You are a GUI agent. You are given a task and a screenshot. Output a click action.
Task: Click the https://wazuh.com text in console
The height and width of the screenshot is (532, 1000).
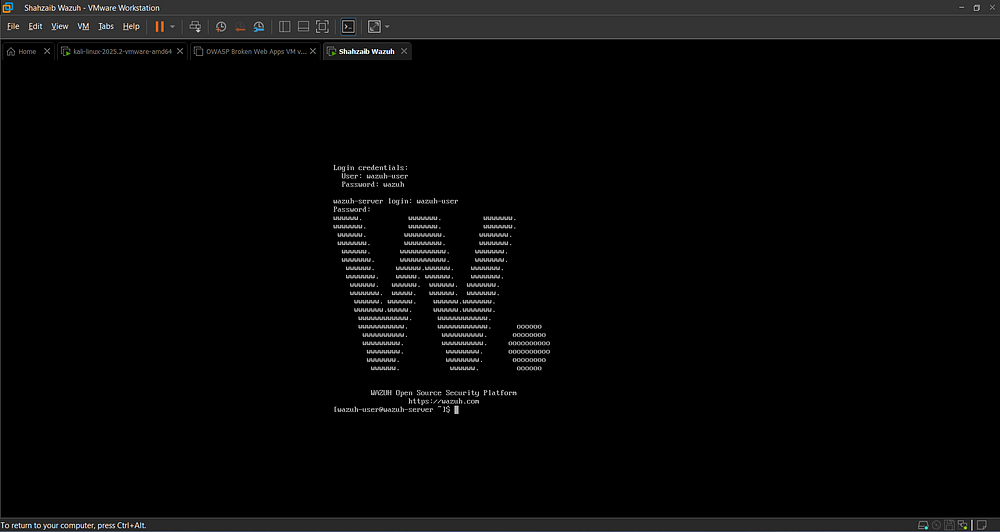(443, 401)
